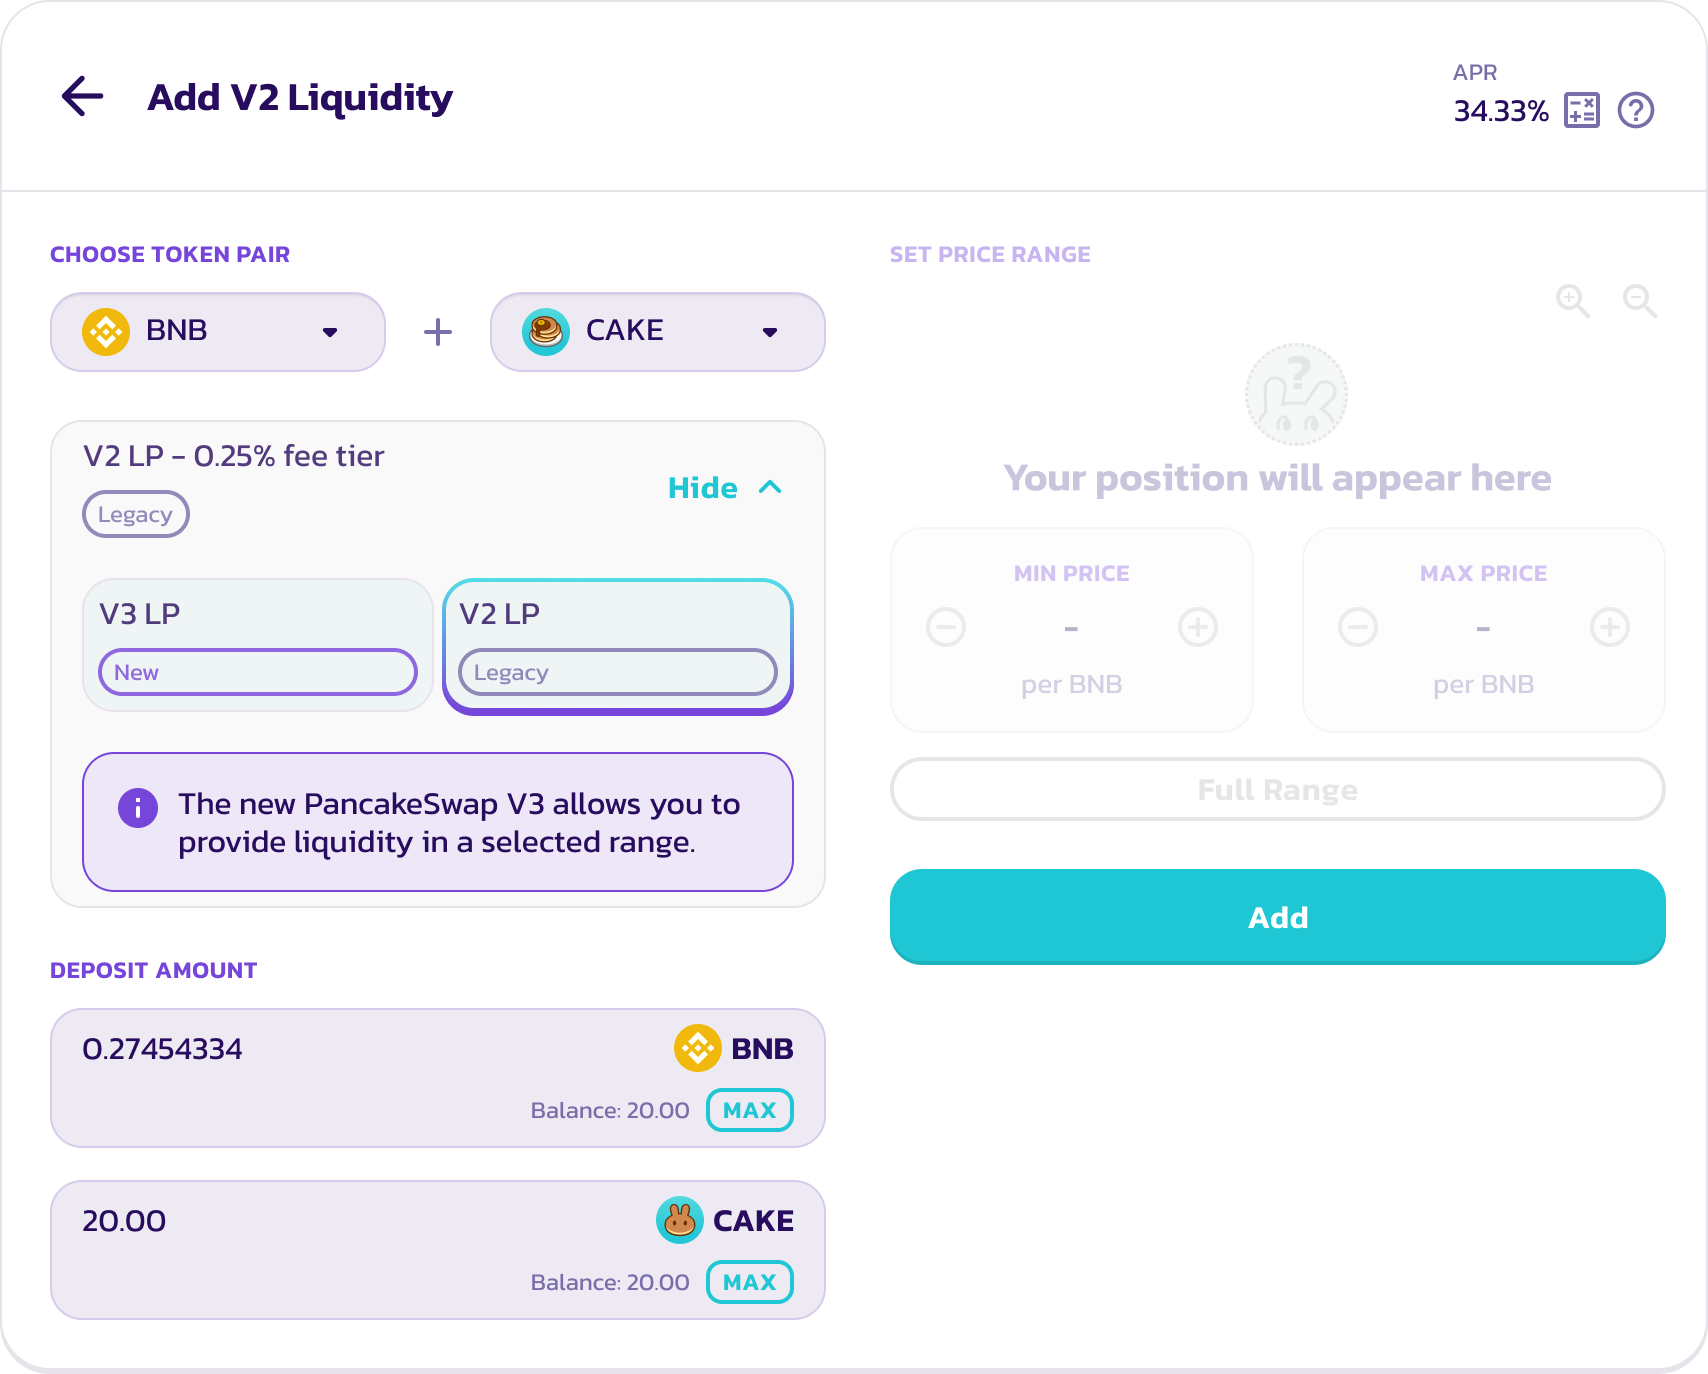Click the zoom out magnifier icon
Screen dimensions: 1708x1374
tap(1640, 300)
